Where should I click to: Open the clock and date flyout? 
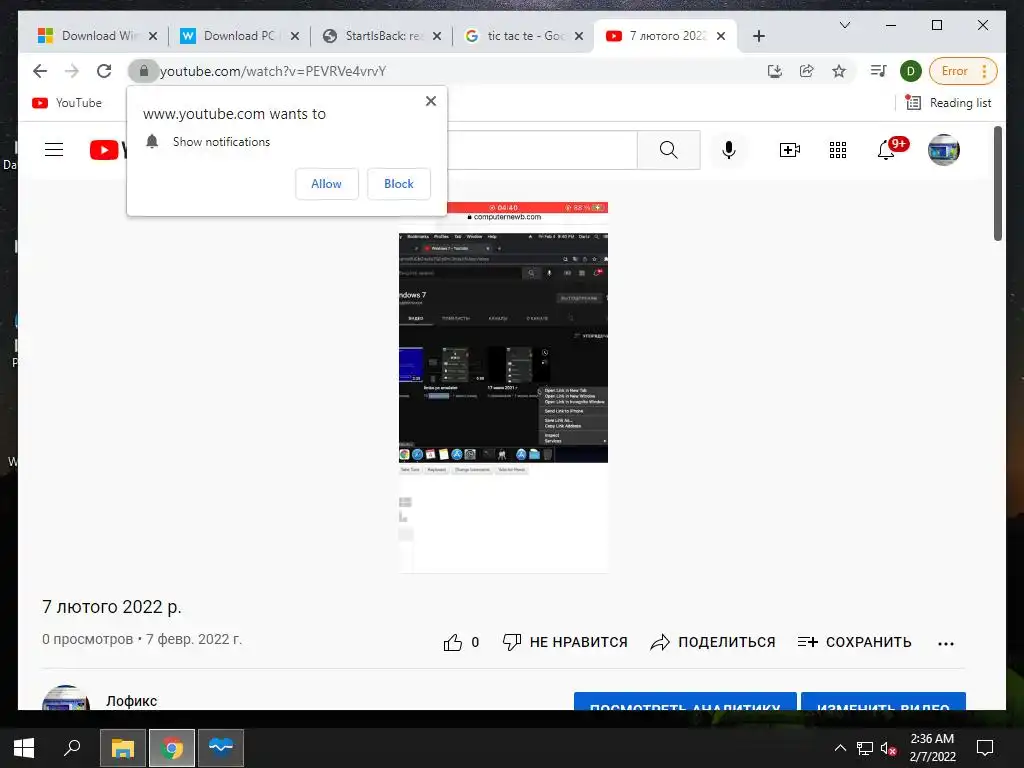[x=932, y=748]
